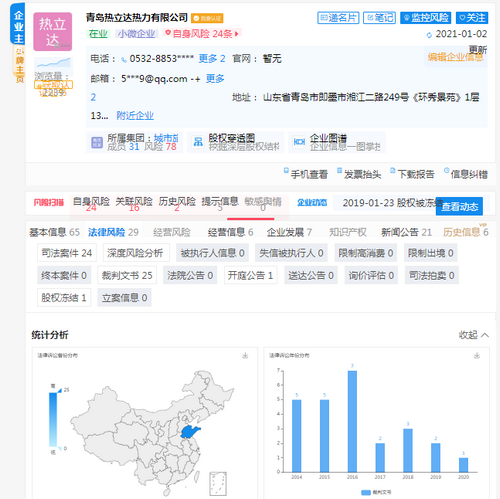This screenshot has height=499, width=500.
Task: Open the 附近企业 link
Action: click(x=135, y=116)
